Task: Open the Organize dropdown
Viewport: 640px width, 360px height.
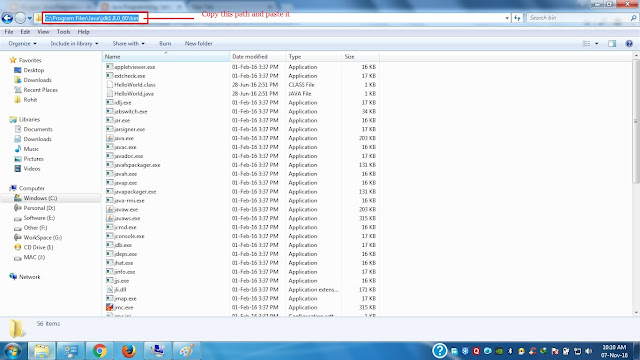Action: [22, 44]
